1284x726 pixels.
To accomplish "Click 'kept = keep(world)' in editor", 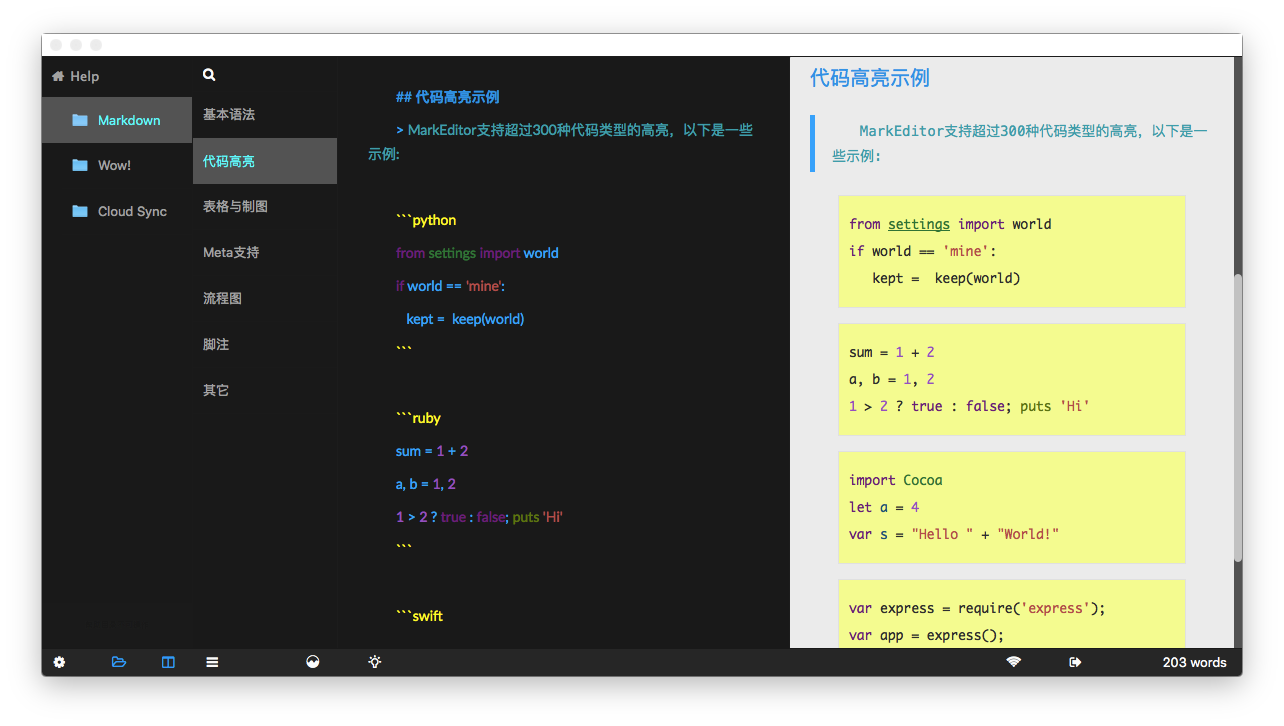I will pos(465,319).
